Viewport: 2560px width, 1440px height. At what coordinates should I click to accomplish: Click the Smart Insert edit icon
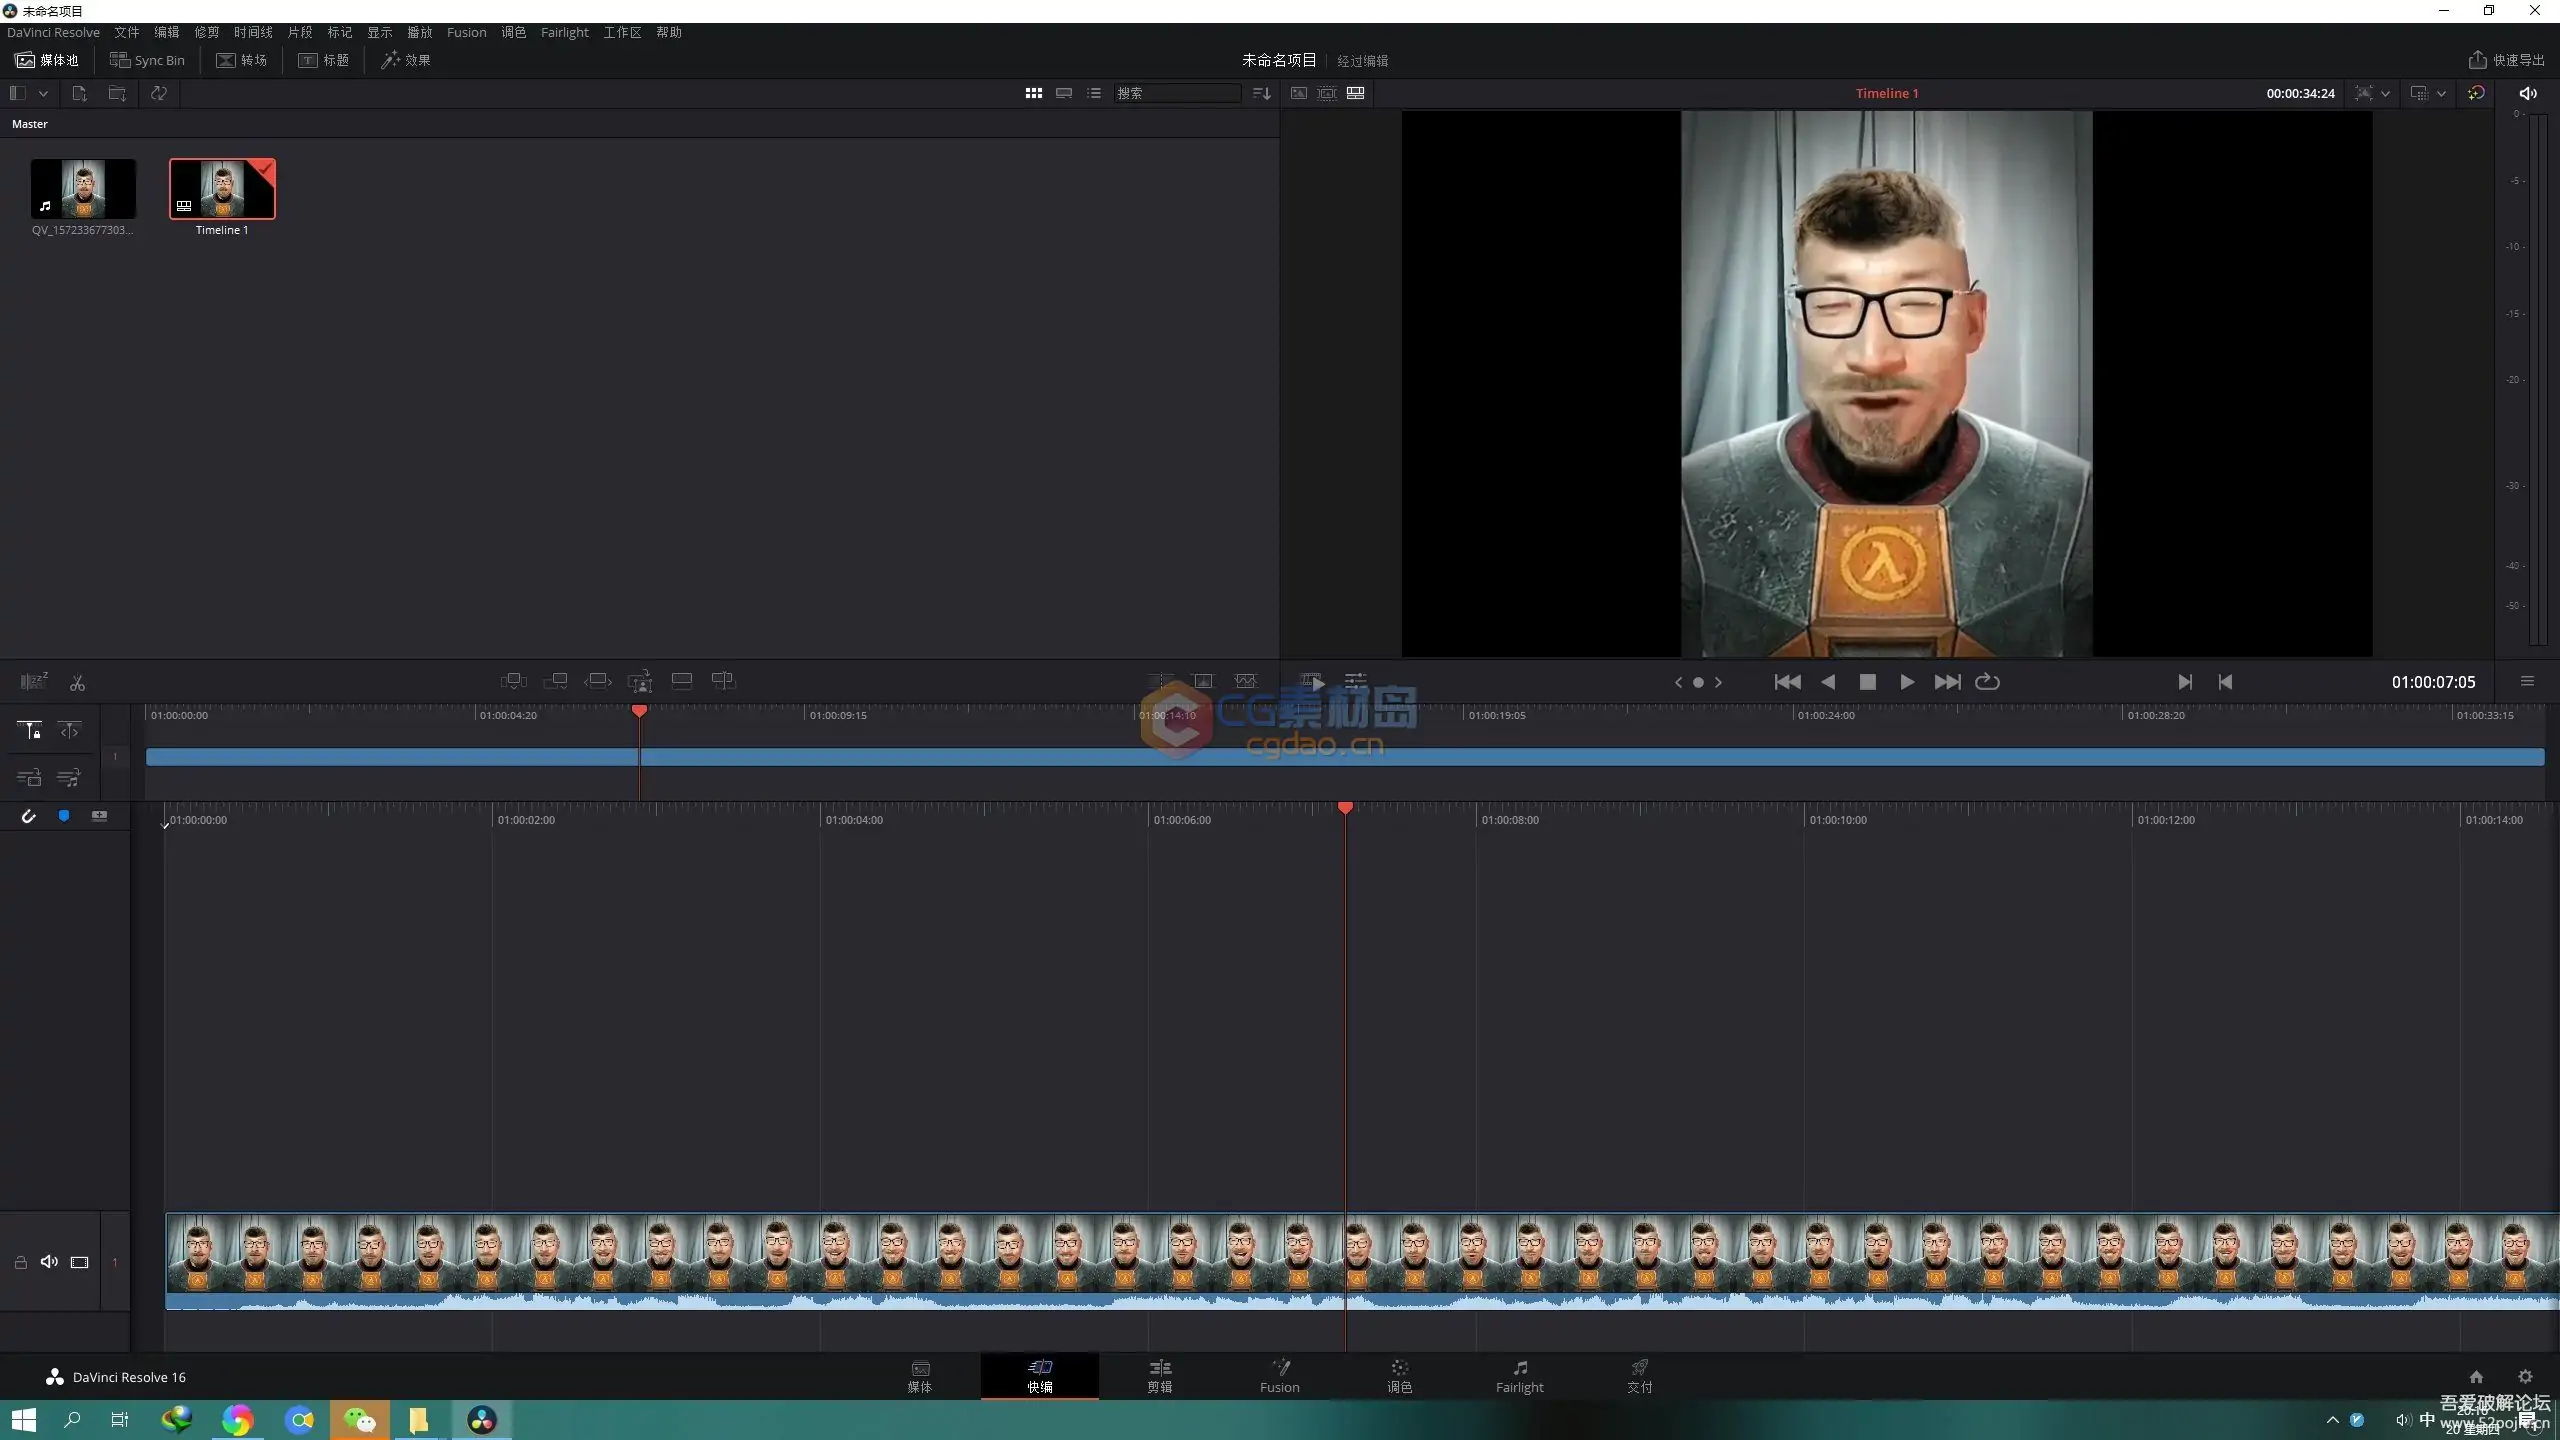[x=514, y=681]
